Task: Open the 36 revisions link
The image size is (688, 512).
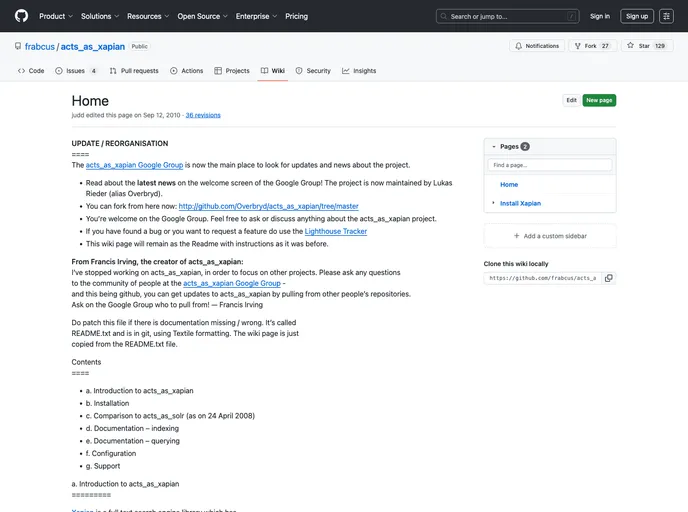Action: 203,115
